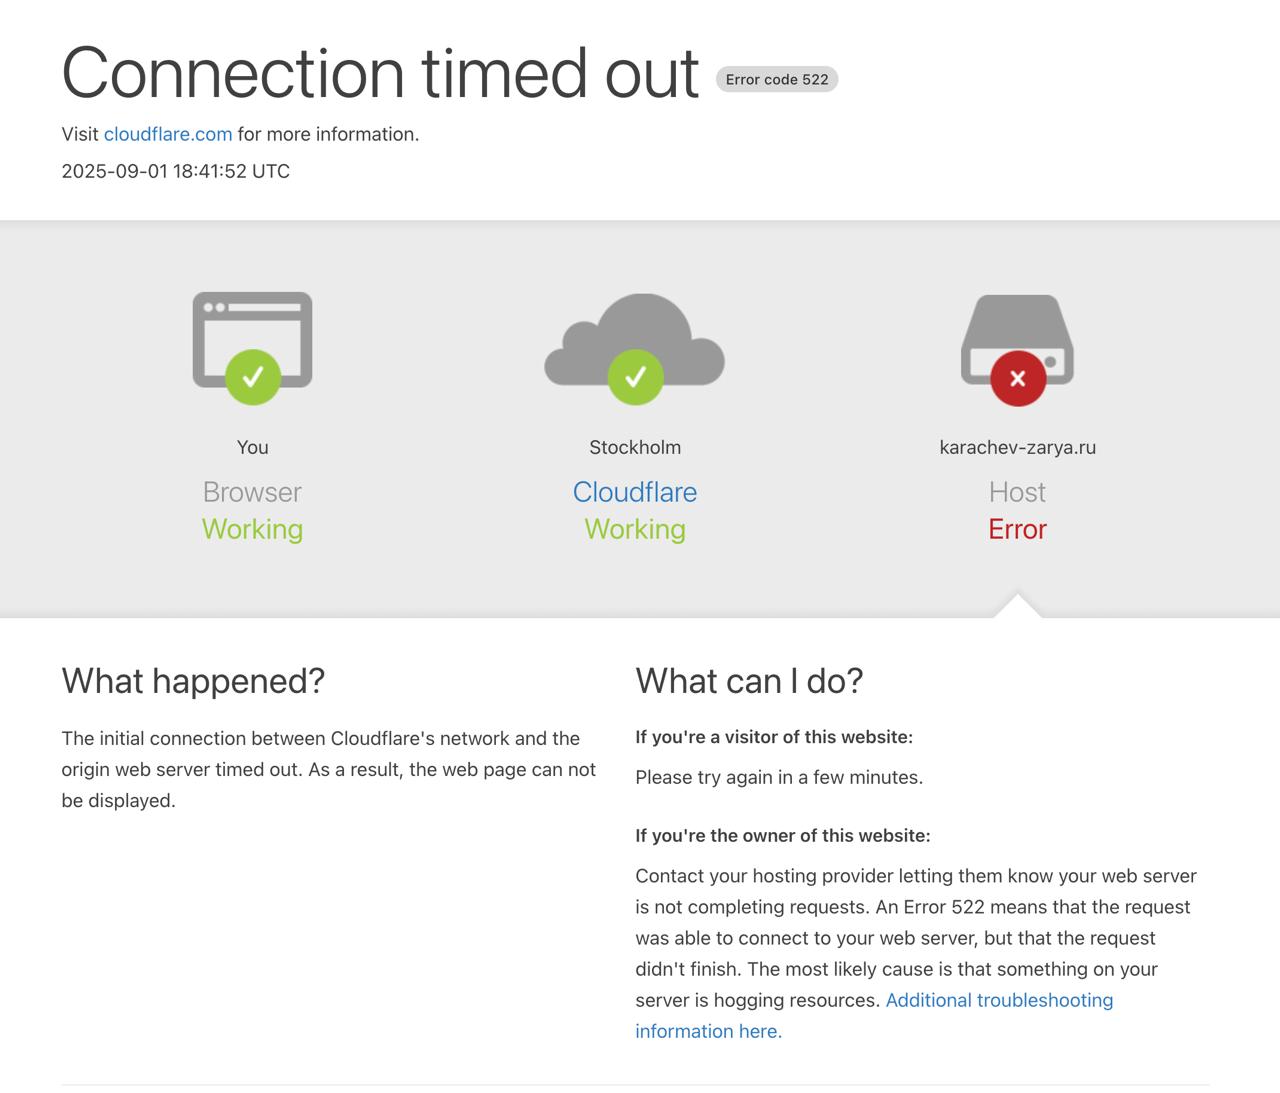Click the red Error status text

(x=1018, y=529)
